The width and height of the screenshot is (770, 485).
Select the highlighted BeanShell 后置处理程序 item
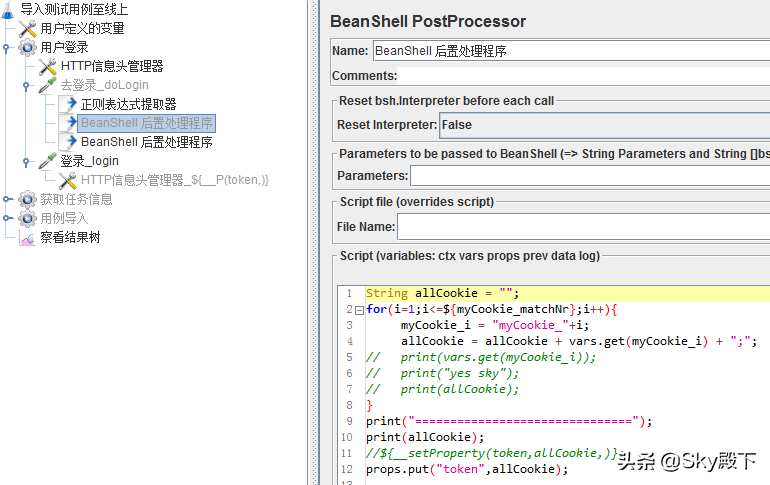[146, 123]
